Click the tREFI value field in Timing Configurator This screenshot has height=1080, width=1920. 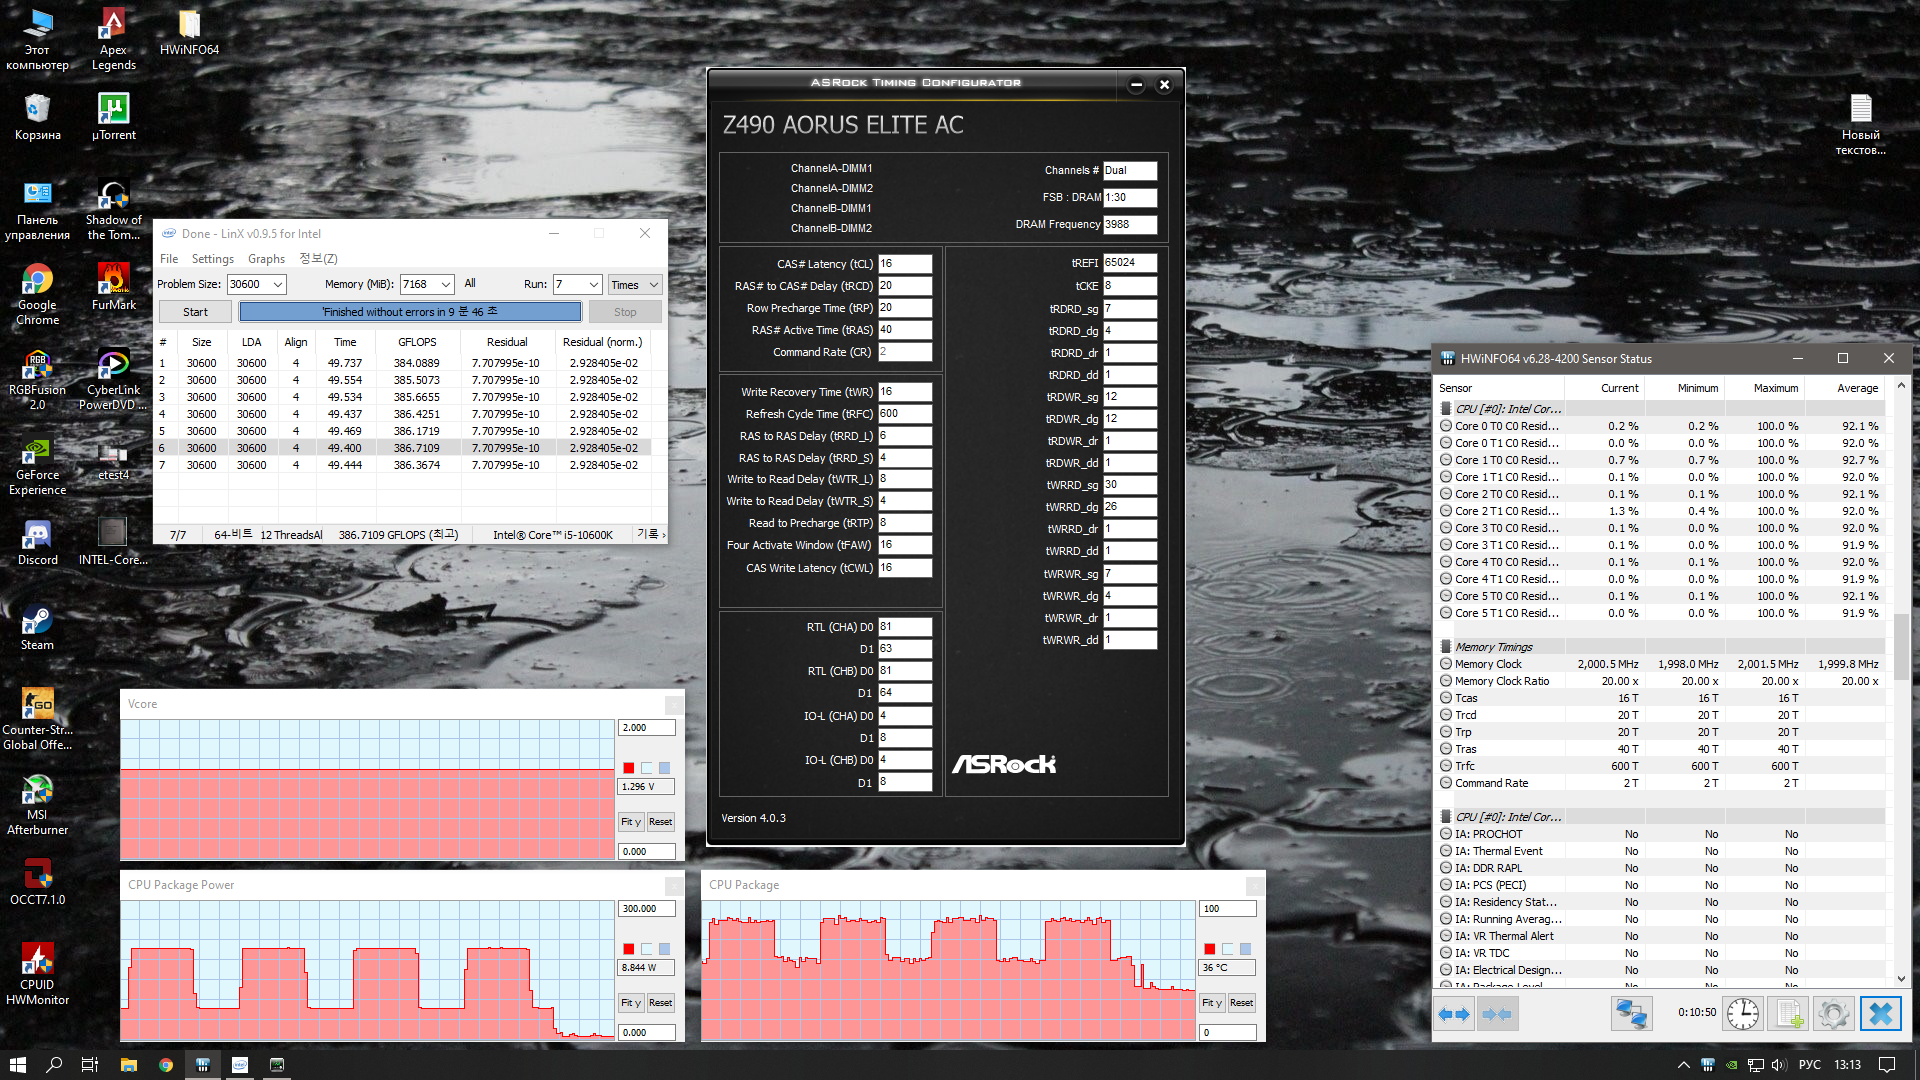click(x=1129, y=263)
